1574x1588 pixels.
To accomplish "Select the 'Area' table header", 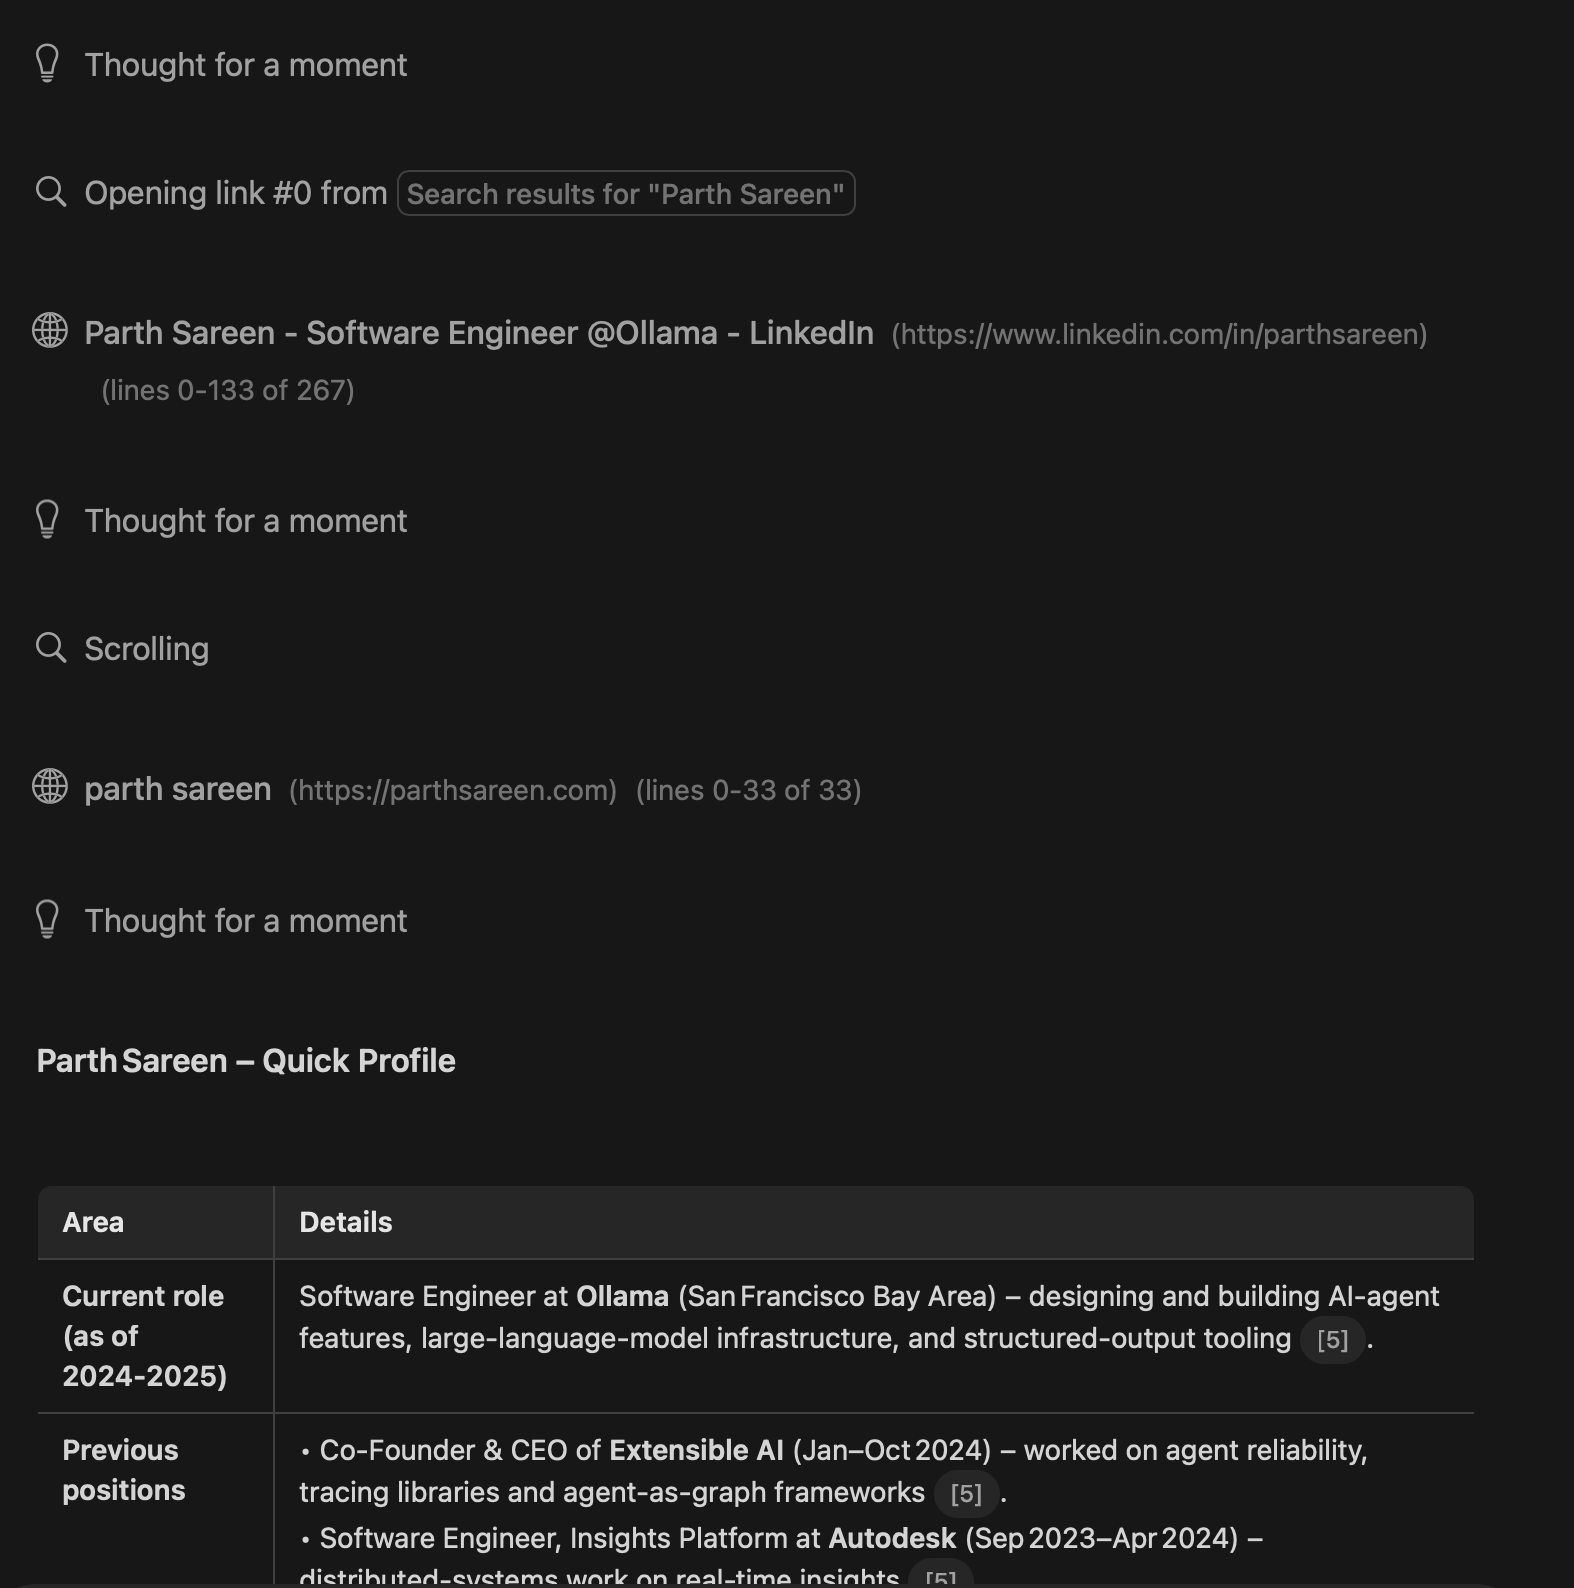I will tap(93, 1221).
